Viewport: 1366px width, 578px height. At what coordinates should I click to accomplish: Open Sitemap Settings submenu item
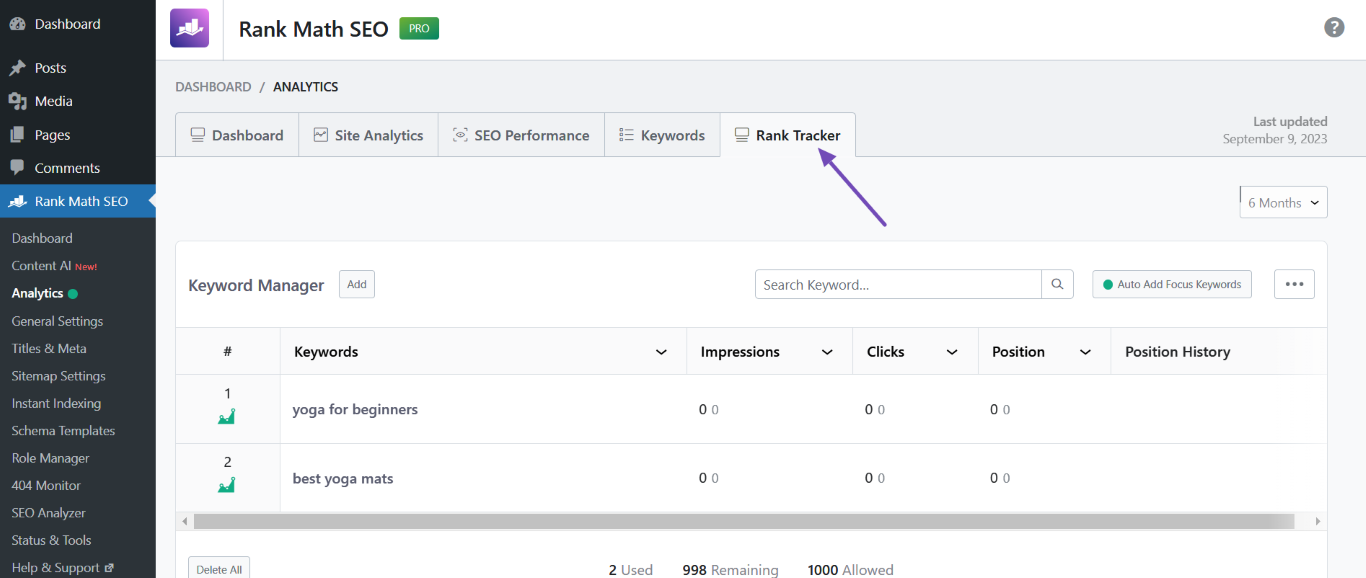[58, 376]
